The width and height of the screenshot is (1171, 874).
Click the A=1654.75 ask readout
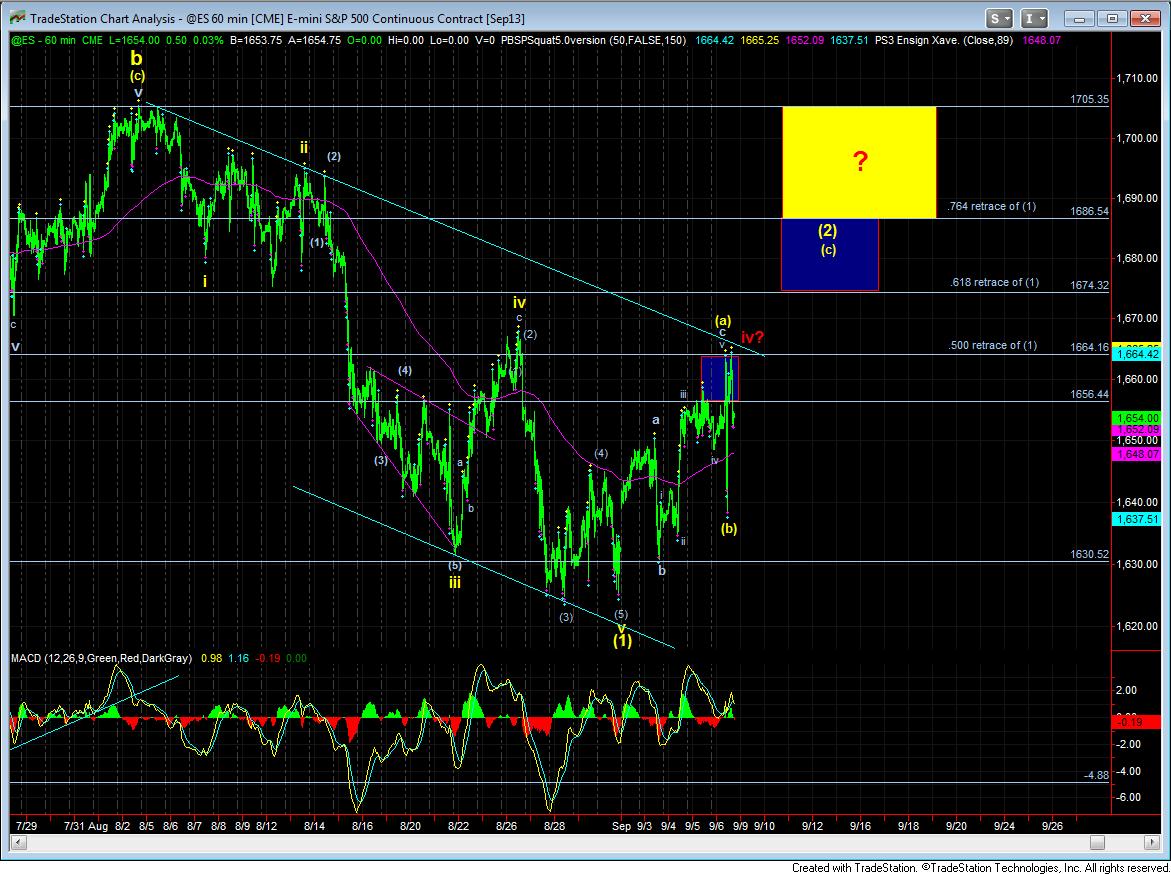pos(314,40)
